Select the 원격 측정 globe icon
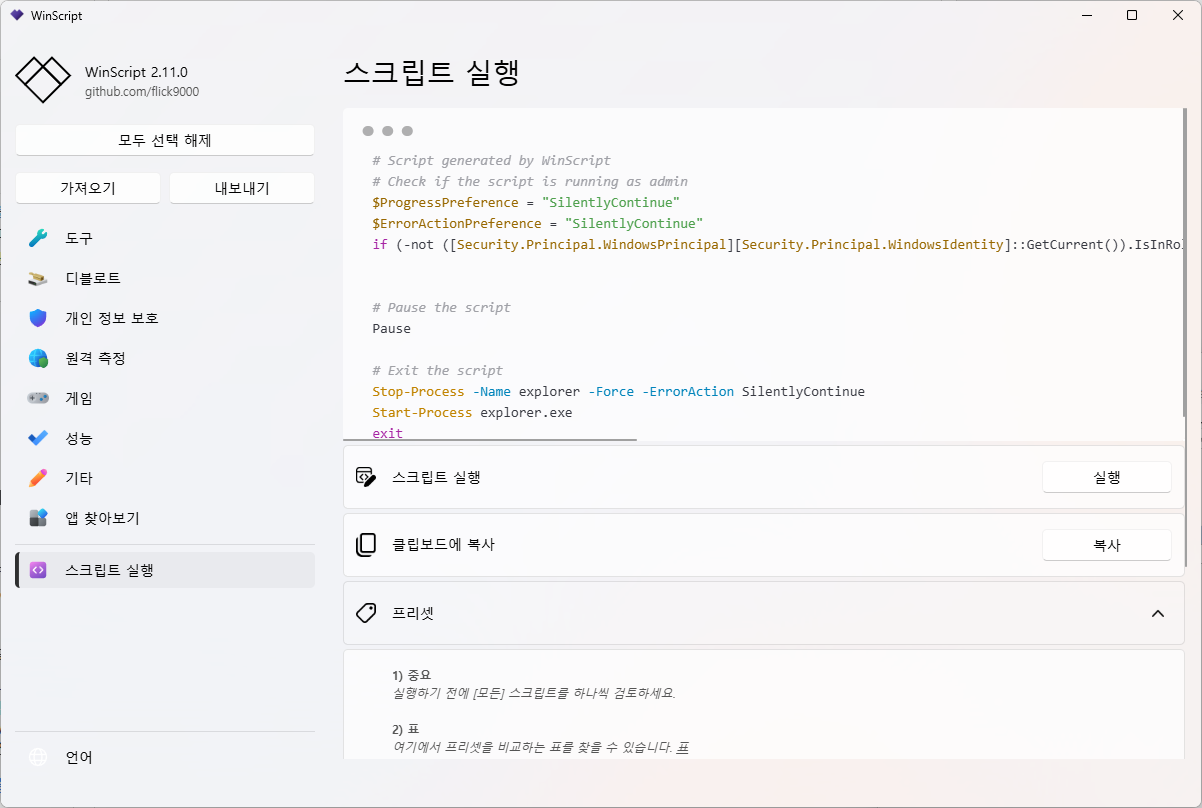1202x808 pixels. (x=38, y=358)
